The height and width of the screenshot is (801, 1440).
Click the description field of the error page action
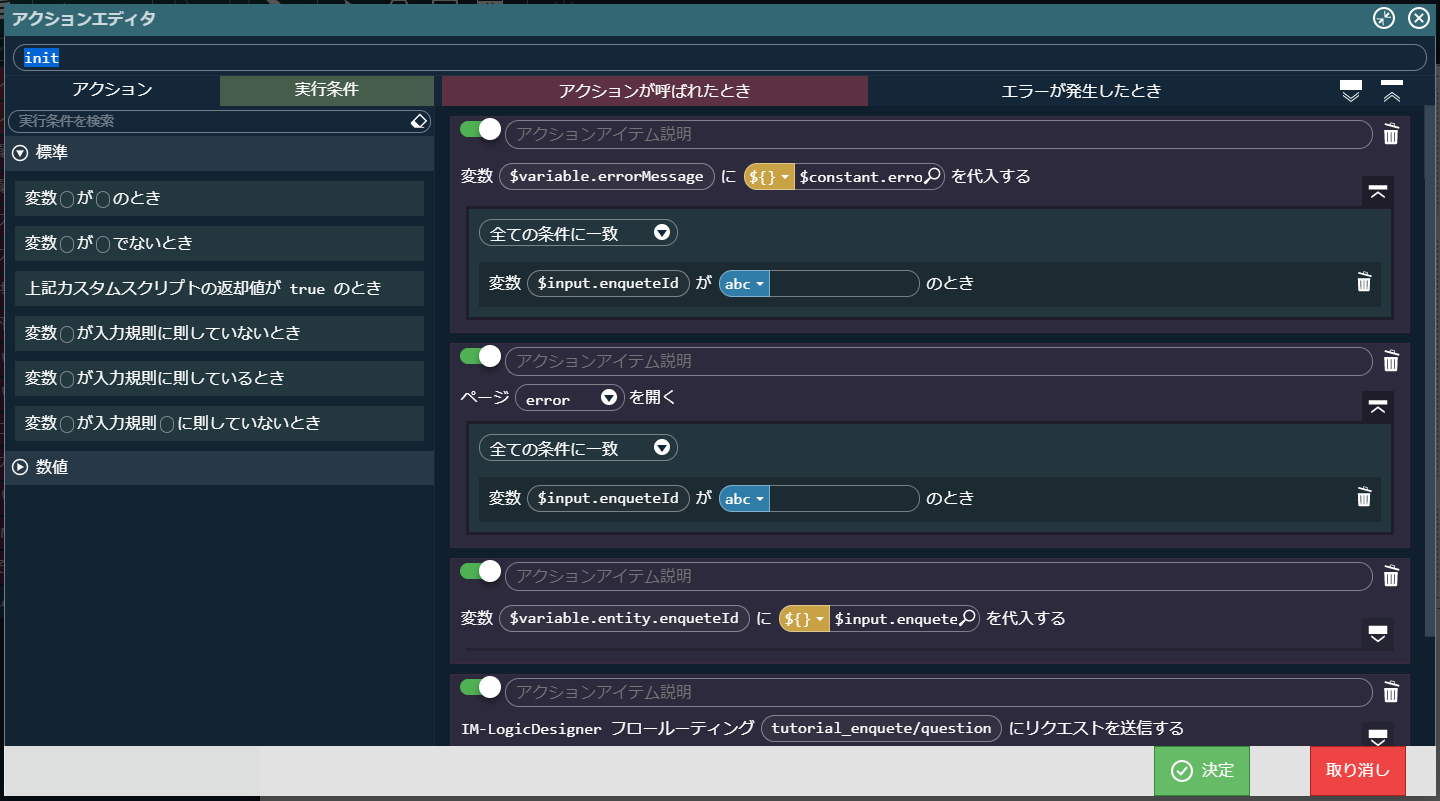pyautogui.click(x=938, y=361)
